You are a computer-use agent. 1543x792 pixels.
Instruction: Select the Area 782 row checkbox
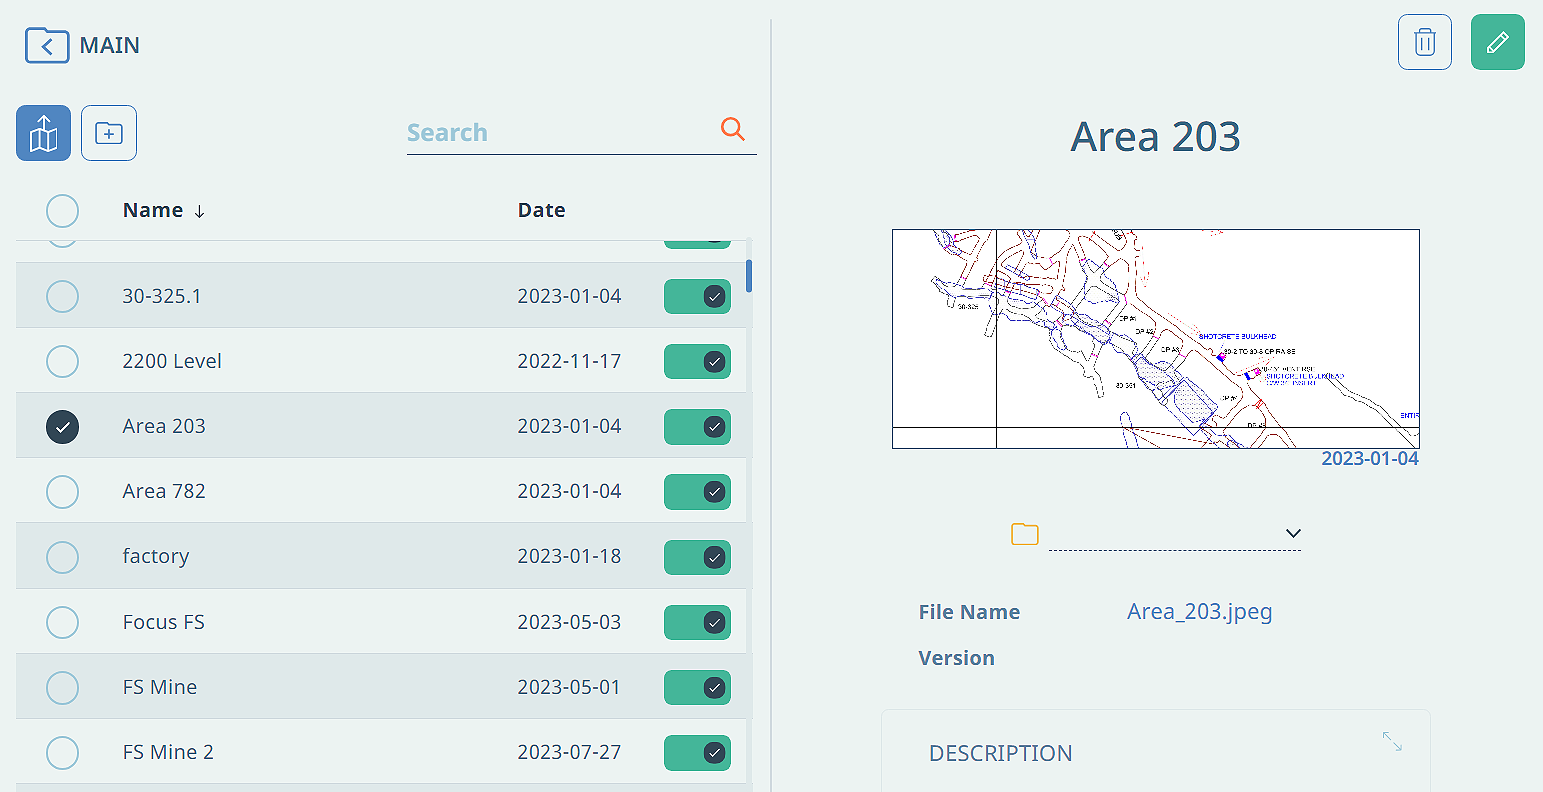coord(63,492)
